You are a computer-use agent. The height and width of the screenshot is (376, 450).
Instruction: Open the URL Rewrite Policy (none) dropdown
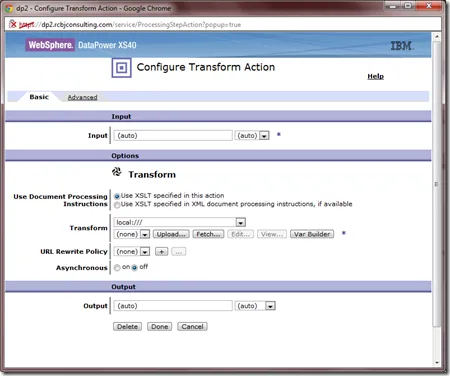point(132,252)
